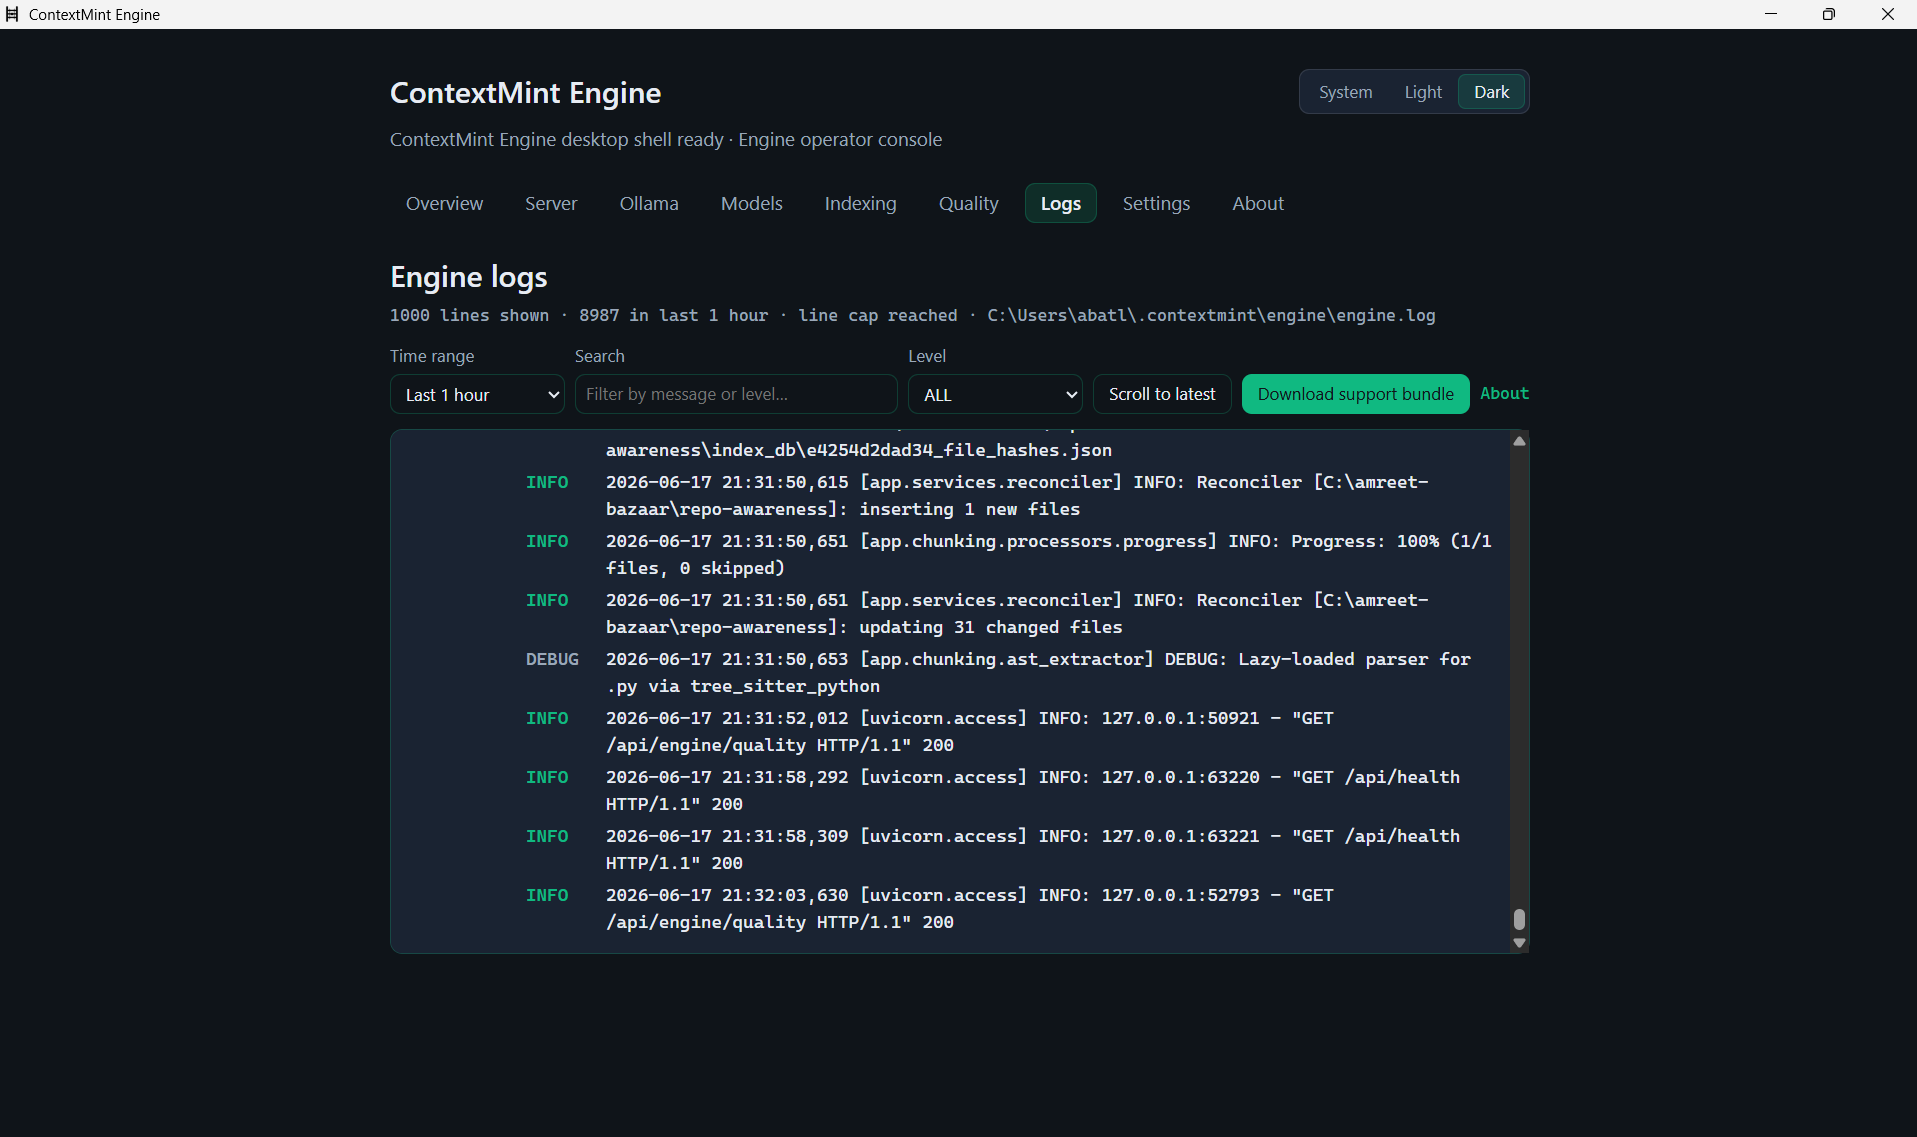
Task: Go to the About tab in navigation
Action: pyautogui.click(x=1258, y=203)
